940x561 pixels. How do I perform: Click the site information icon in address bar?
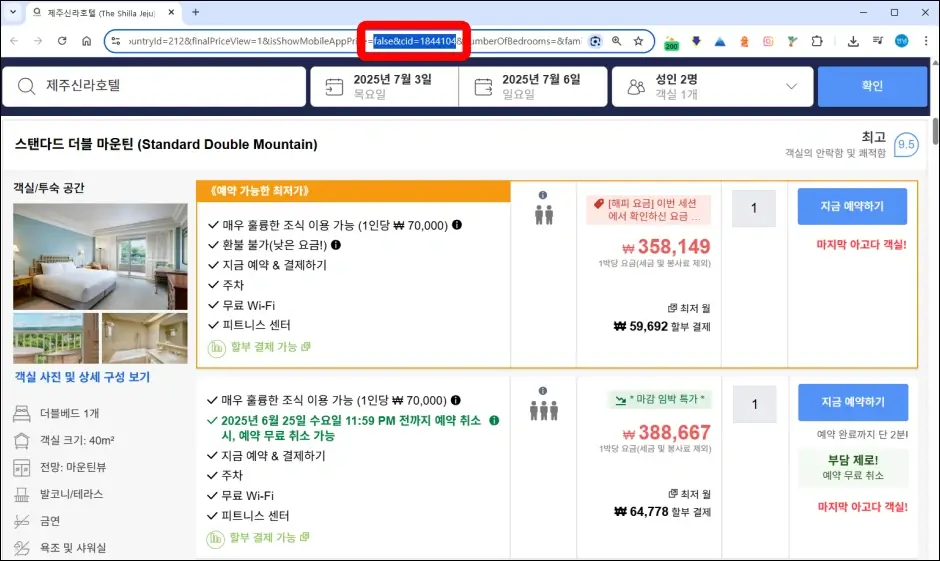coord(116,41)
